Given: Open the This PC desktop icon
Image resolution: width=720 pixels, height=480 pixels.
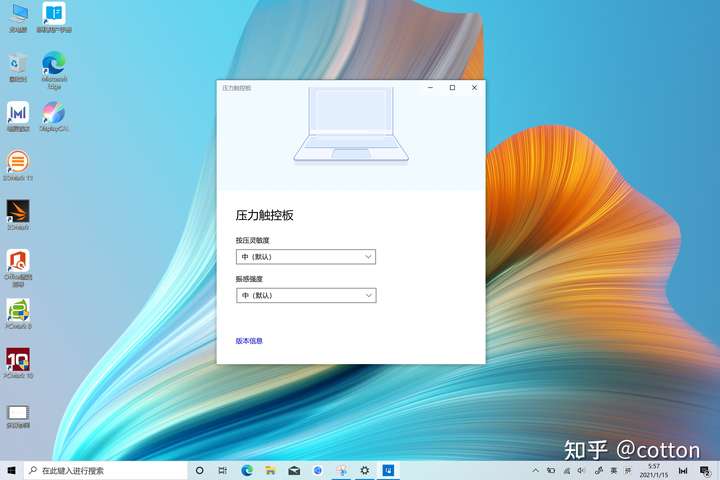Looking at the screenshot, I should point(19,17).
